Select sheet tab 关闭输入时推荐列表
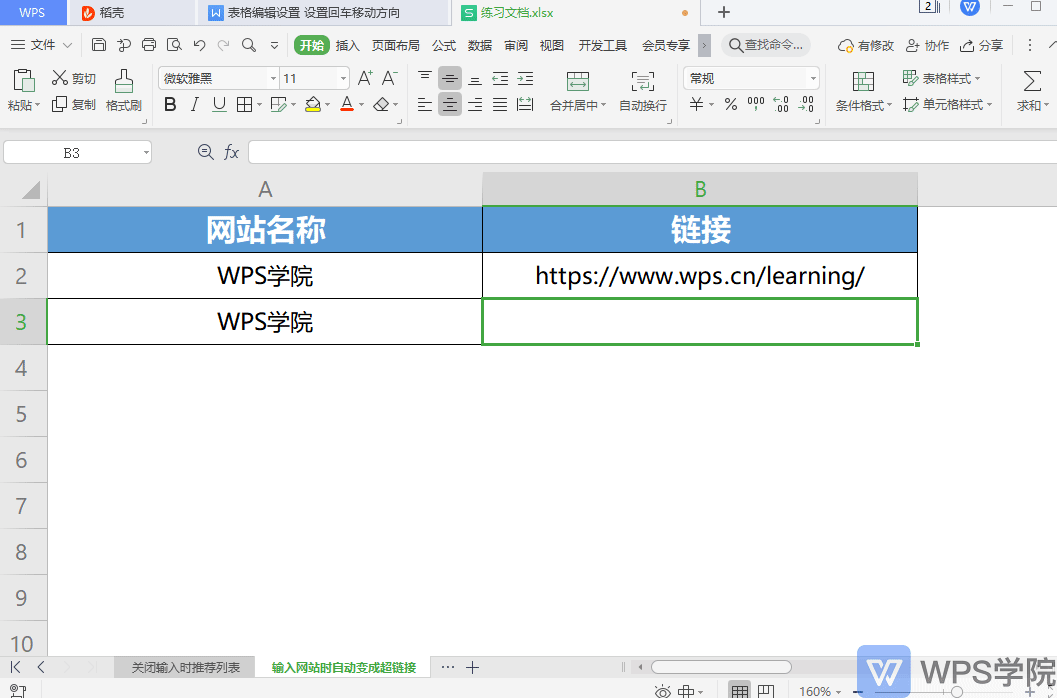This screenshot has height=698, width=1057. (x=185, y=668)
